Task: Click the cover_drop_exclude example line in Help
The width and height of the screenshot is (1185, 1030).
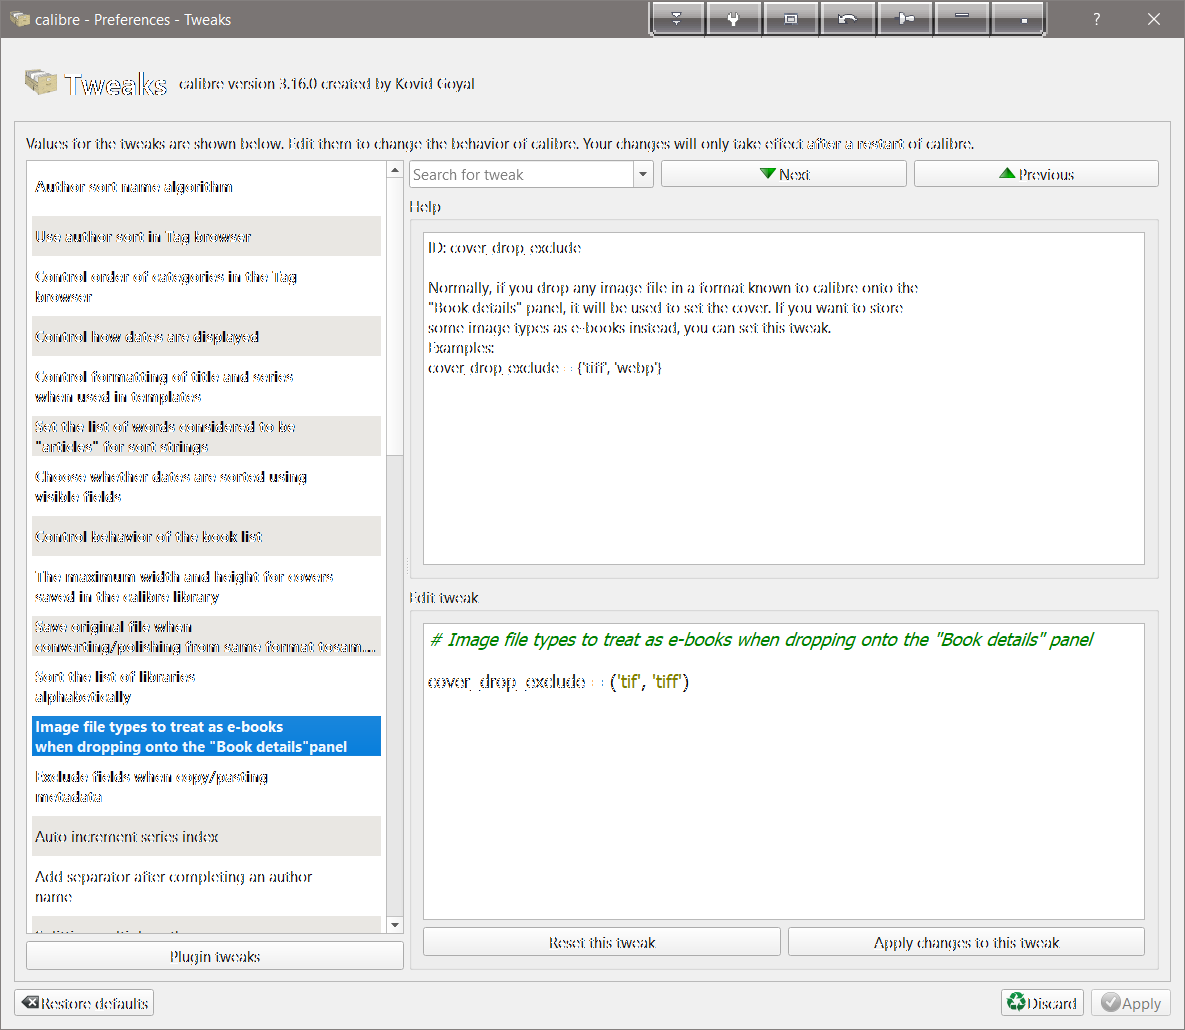Action: pyautogui.click(x=545, y=368)
